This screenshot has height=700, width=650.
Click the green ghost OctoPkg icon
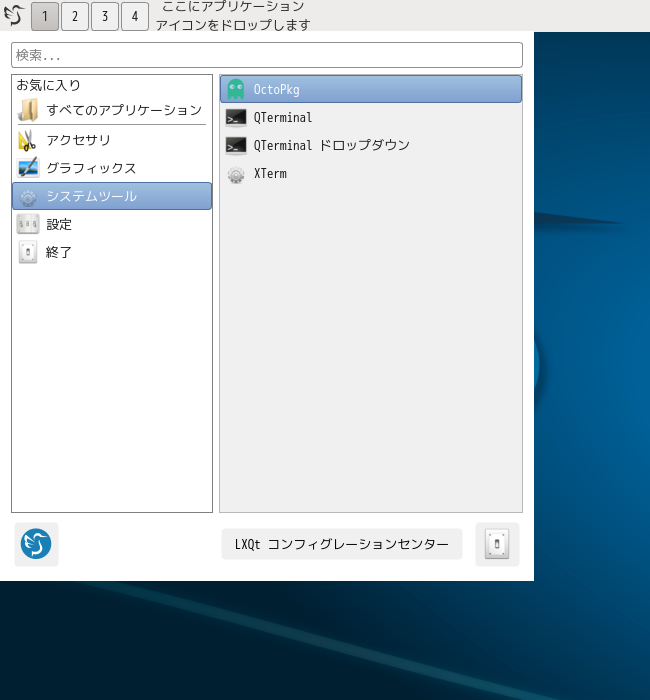click(236, 89)
